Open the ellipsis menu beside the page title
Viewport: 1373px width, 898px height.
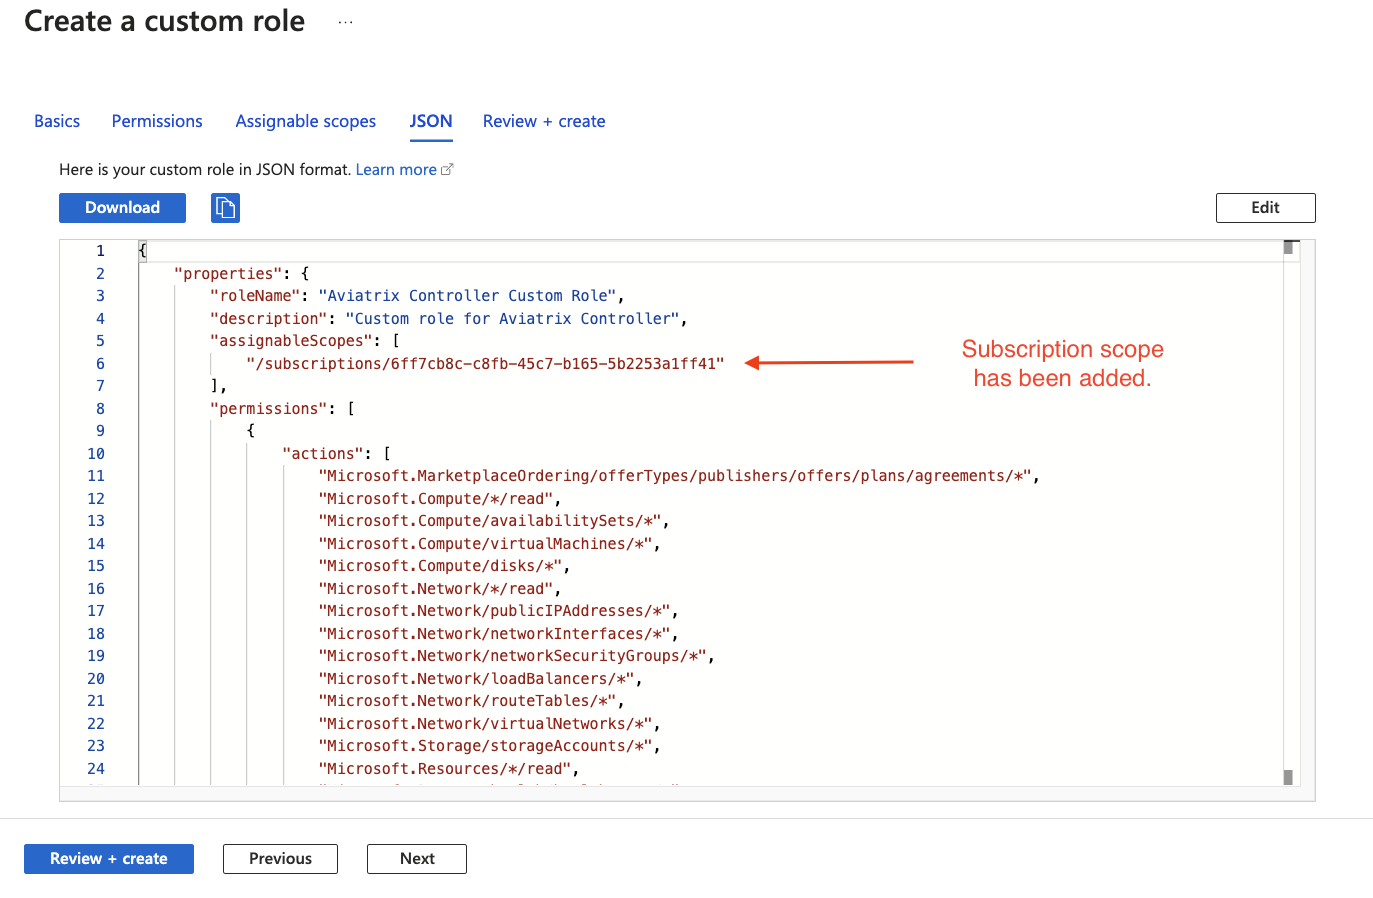click(345, 22)
